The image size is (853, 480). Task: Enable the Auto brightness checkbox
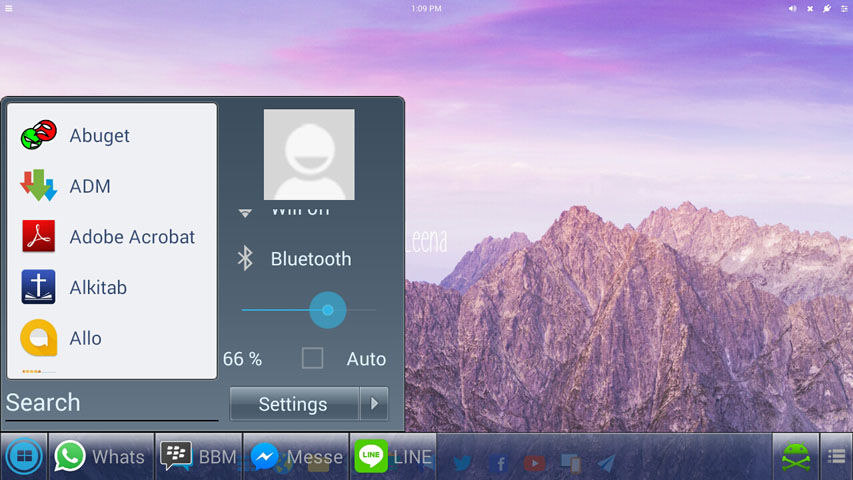312,358
